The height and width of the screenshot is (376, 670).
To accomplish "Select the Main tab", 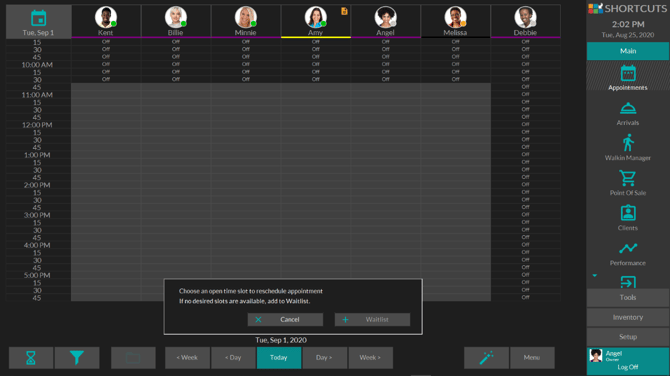I will 628,51.
